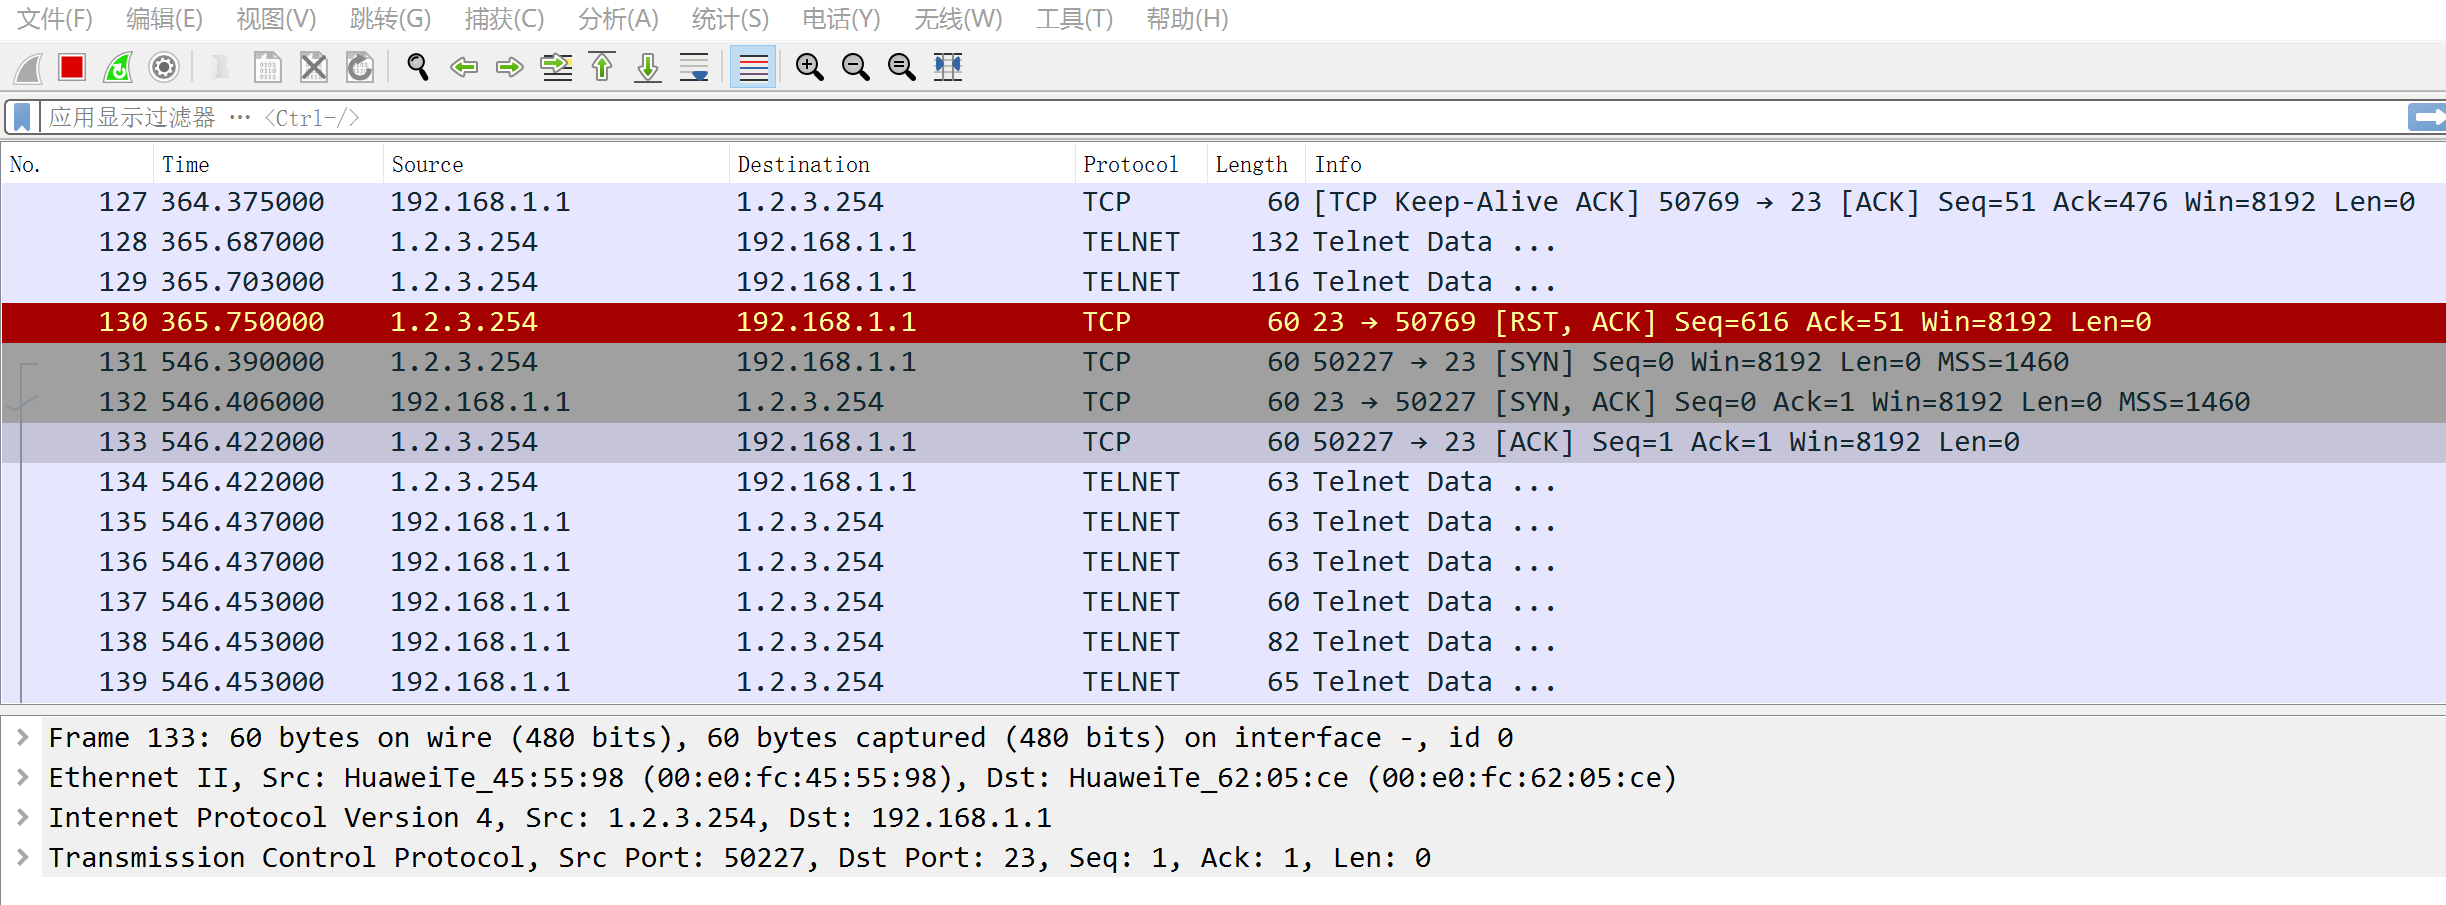The image size is (2446, 905).
Task: Click the display filter input field
Action: [1200, 118]
